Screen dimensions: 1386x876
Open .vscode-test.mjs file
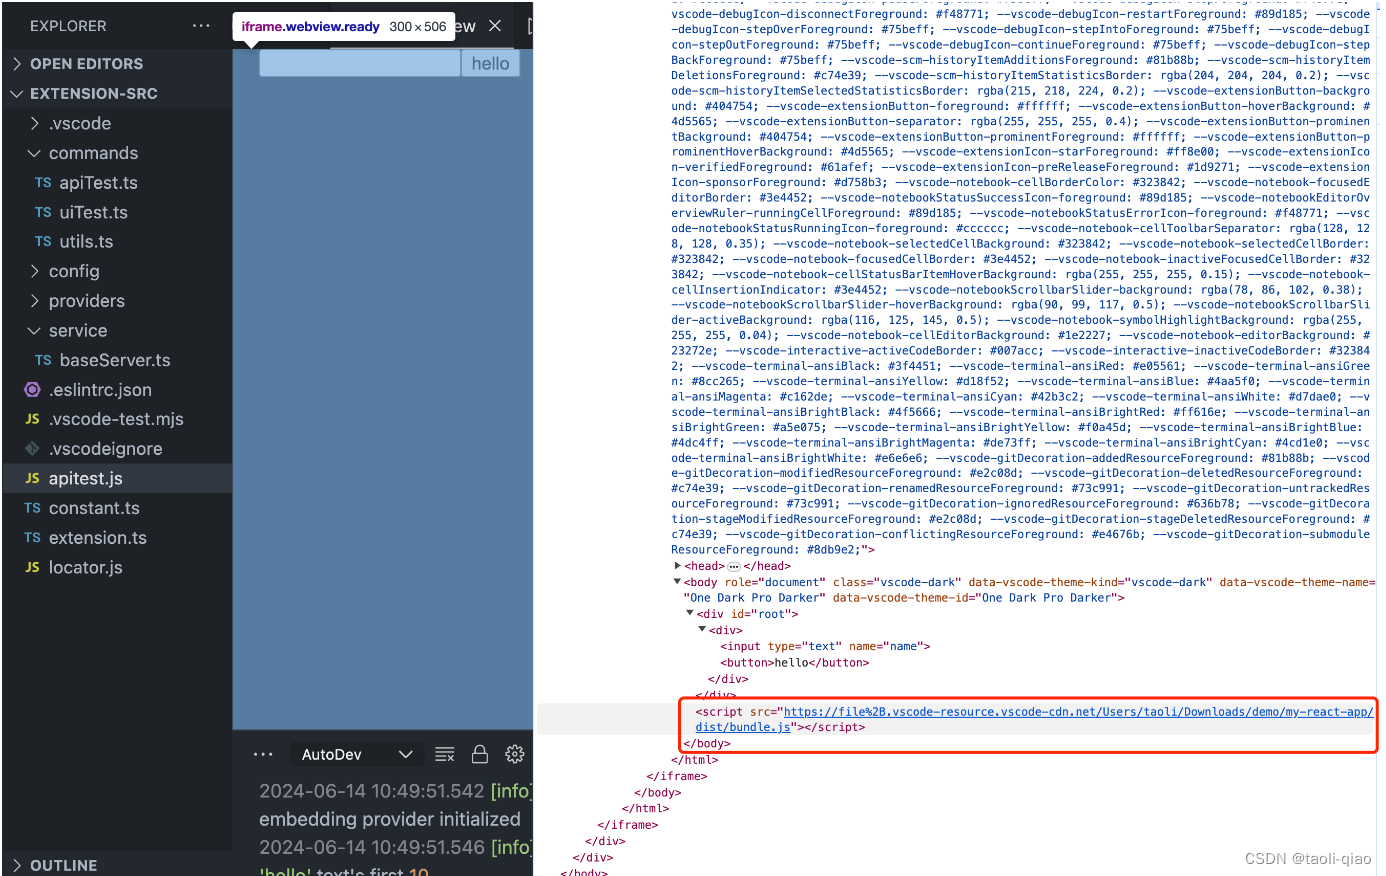coord(117,419)
